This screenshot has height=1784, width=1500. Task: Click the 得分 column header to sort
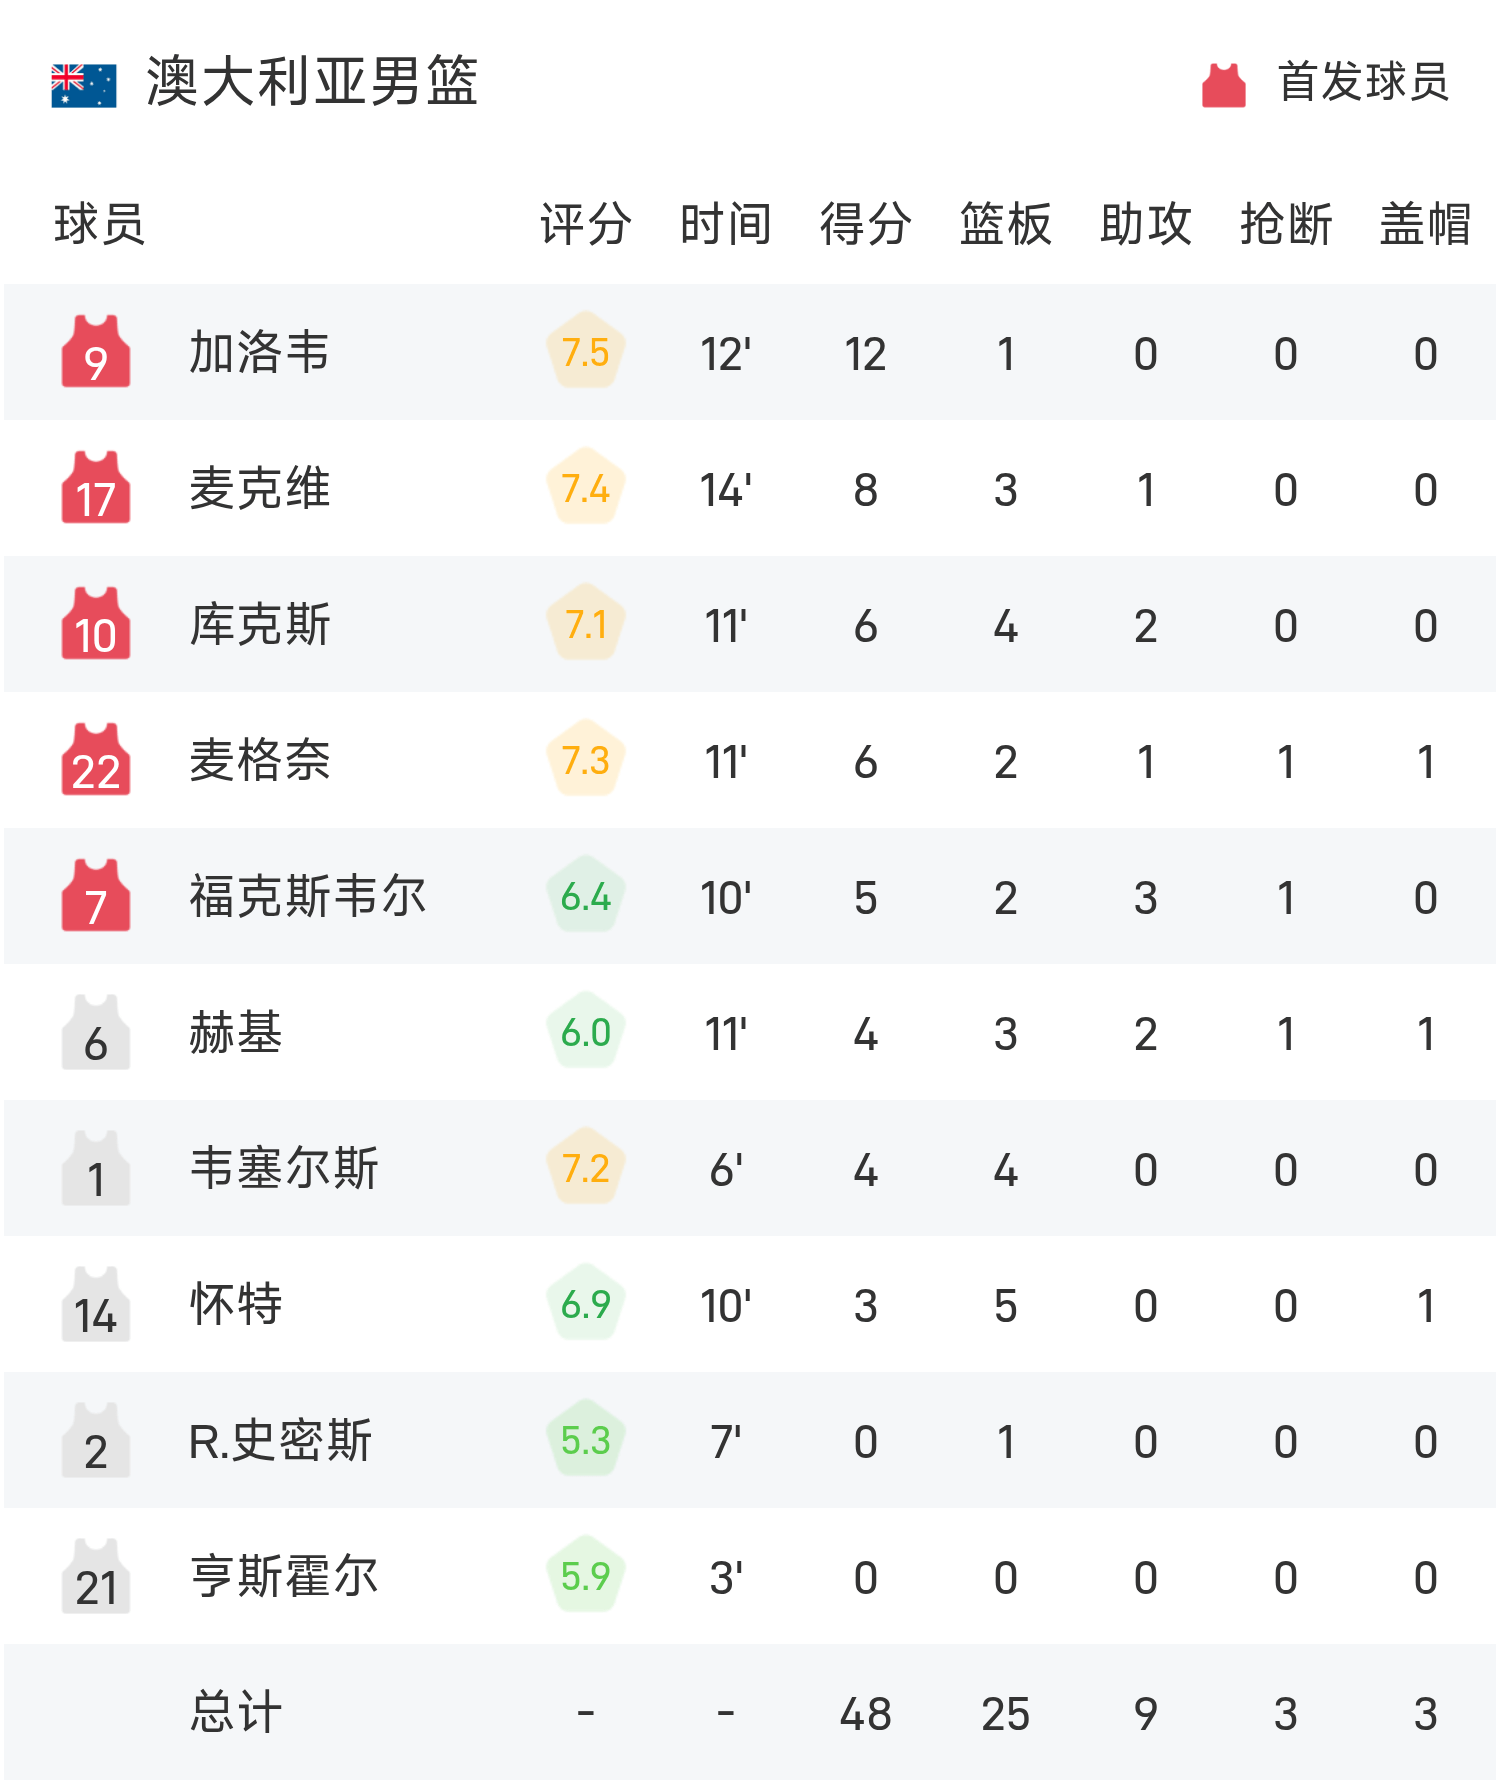(862, 224)
